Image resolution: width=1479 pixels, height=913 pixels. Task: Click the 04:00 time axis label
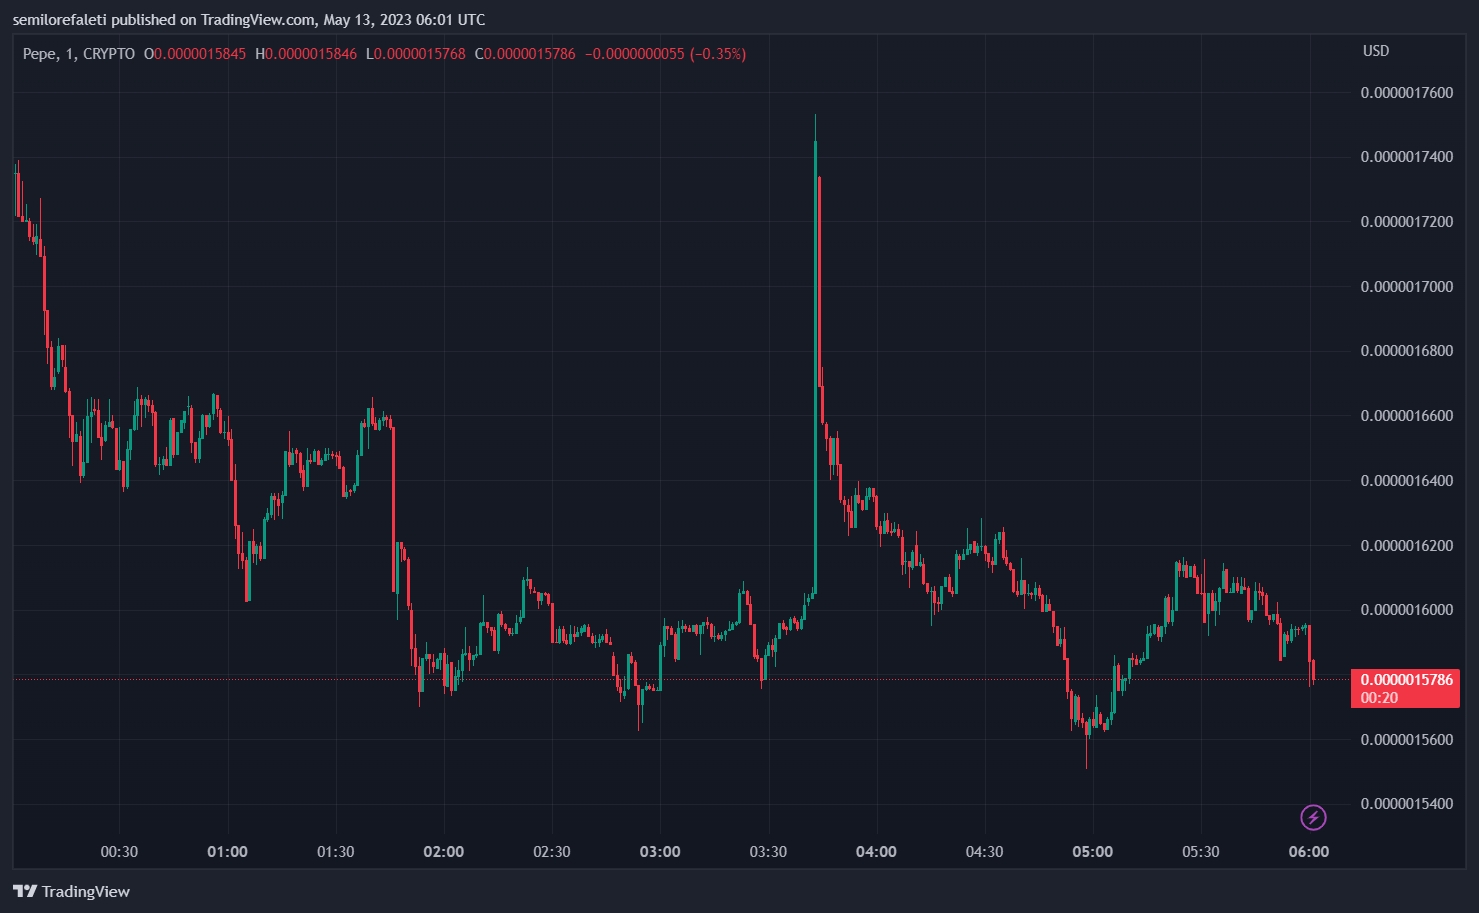pyautogui.click(x=876, y=852)
